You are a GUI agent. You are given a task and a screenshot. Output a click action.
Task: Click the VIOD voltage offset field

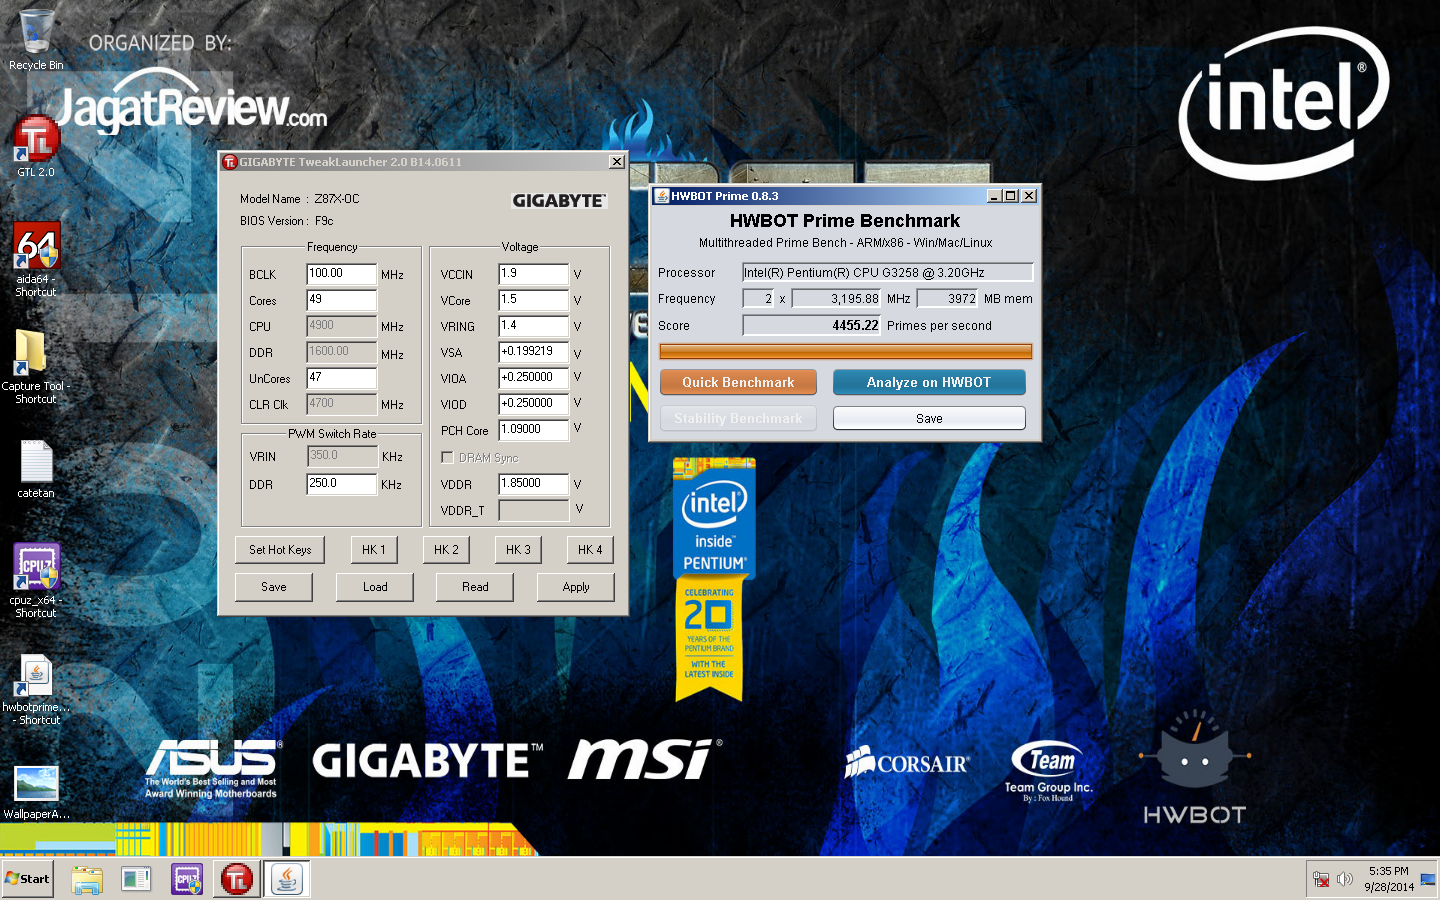[x=533, y=404]
